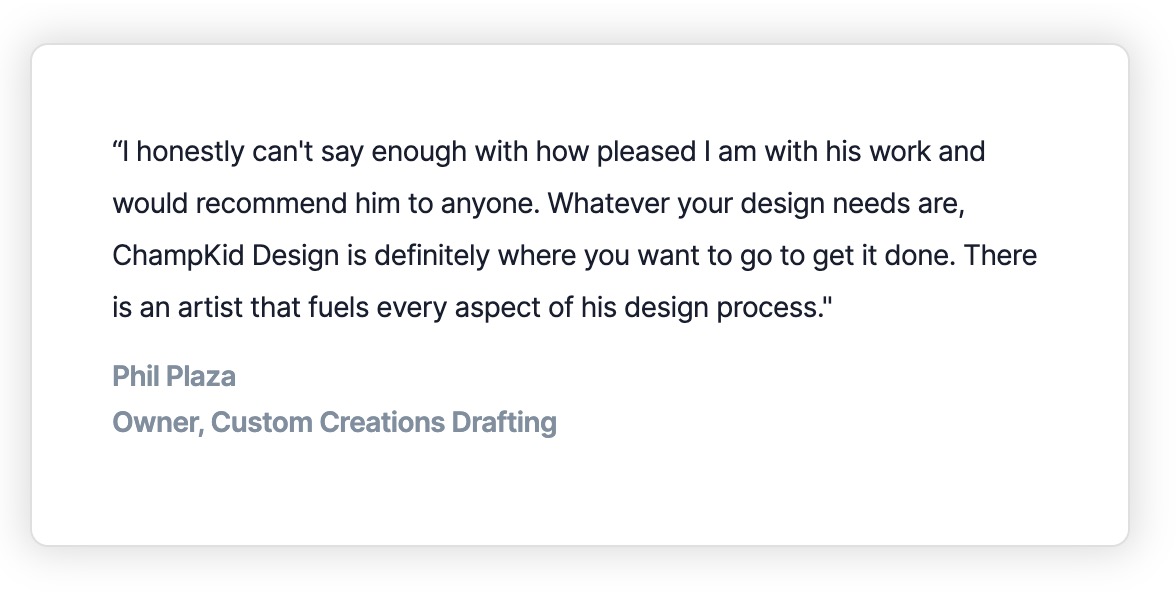Click the word "enough" in the first line
The image size is (1176, 592).
(412, 152)
